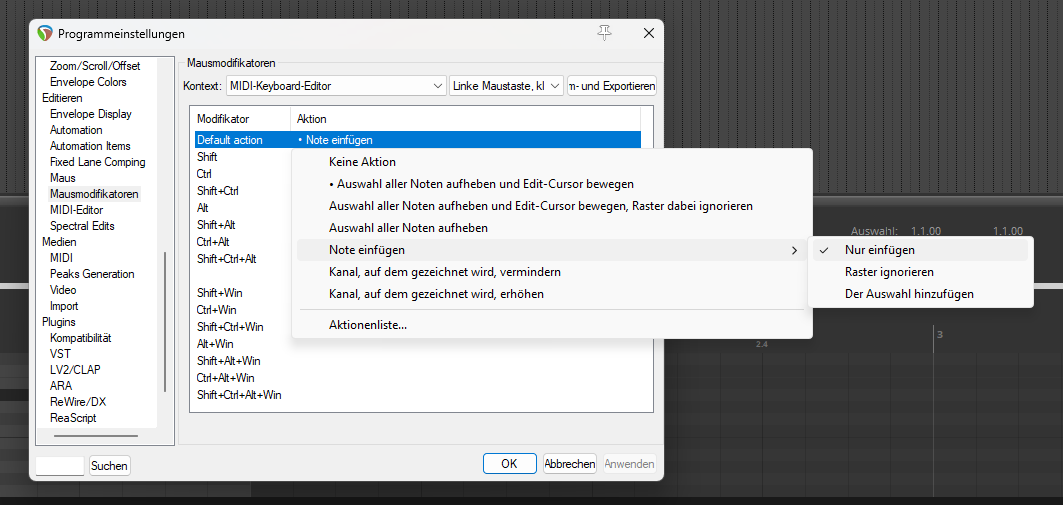Select 'MIDI-Editor' in the settings tree

76,210
